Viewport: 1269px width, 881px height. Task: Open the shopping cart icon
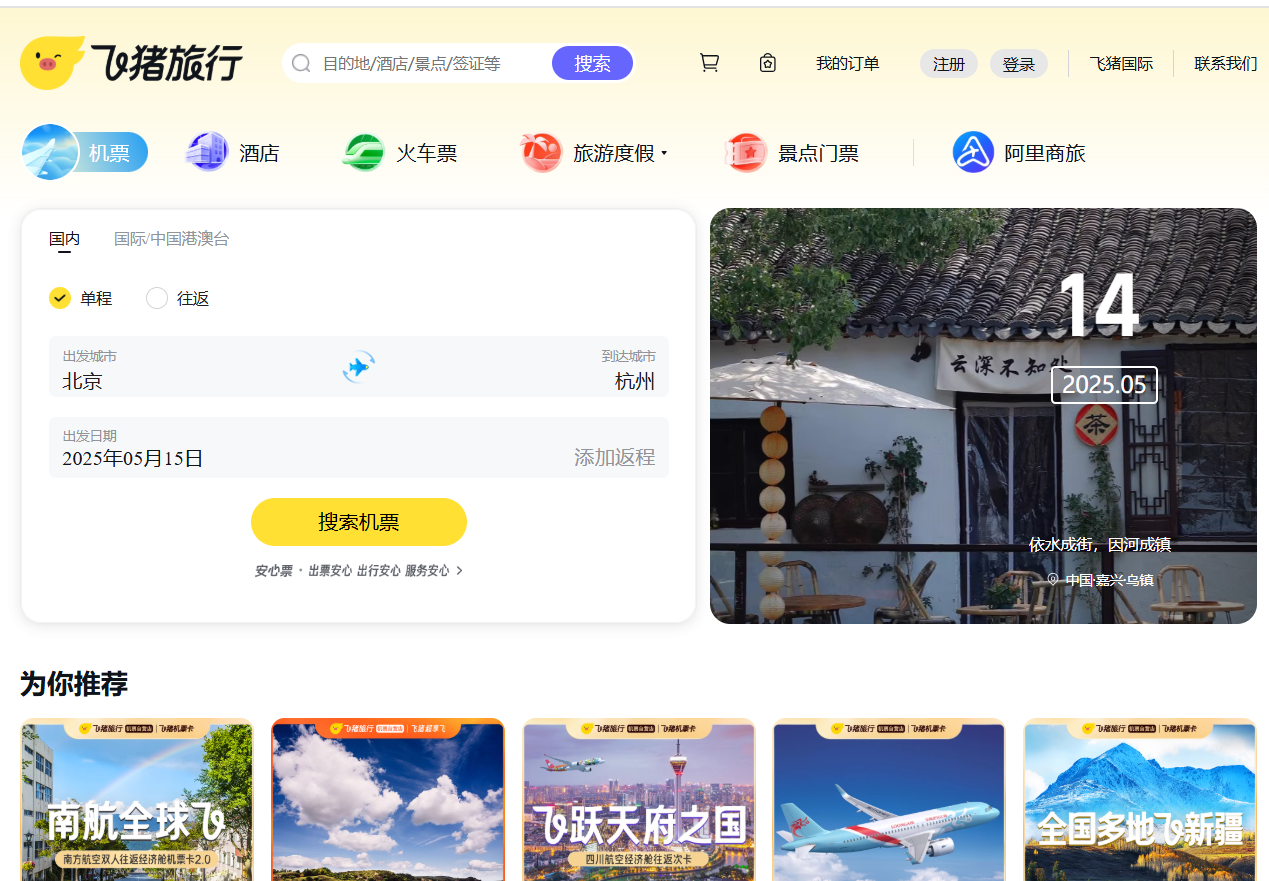709,63
